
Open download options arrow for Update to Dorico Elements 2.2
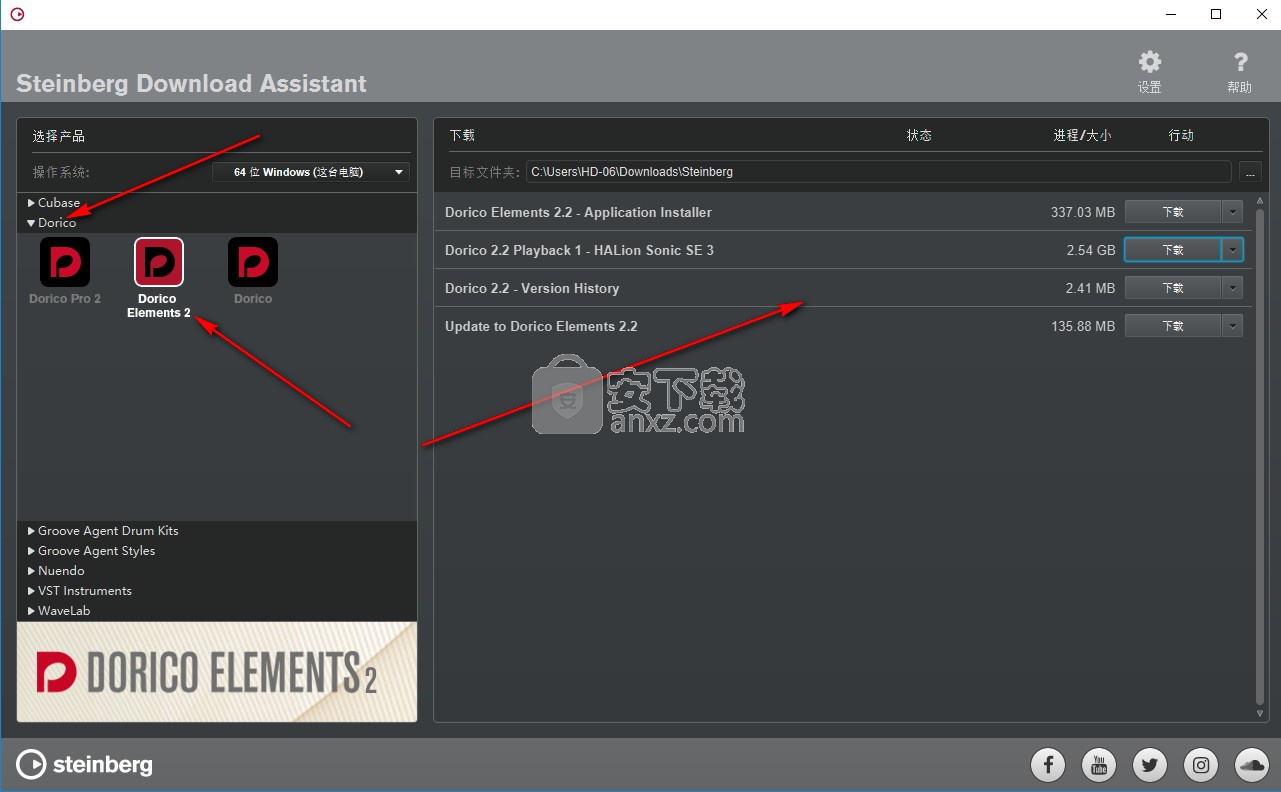(x=1233, y=326)
